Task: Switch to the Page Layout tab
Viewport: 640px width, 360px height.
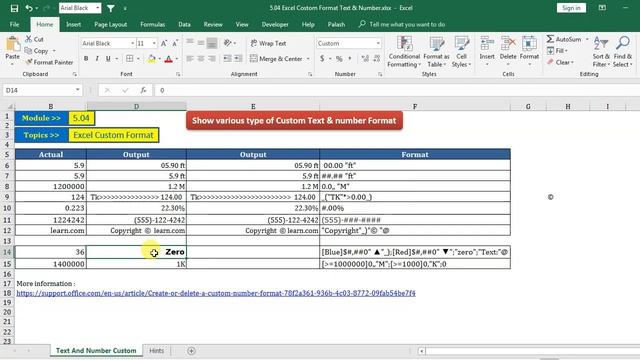Action: pyautogui.click(x=111, y=24)
